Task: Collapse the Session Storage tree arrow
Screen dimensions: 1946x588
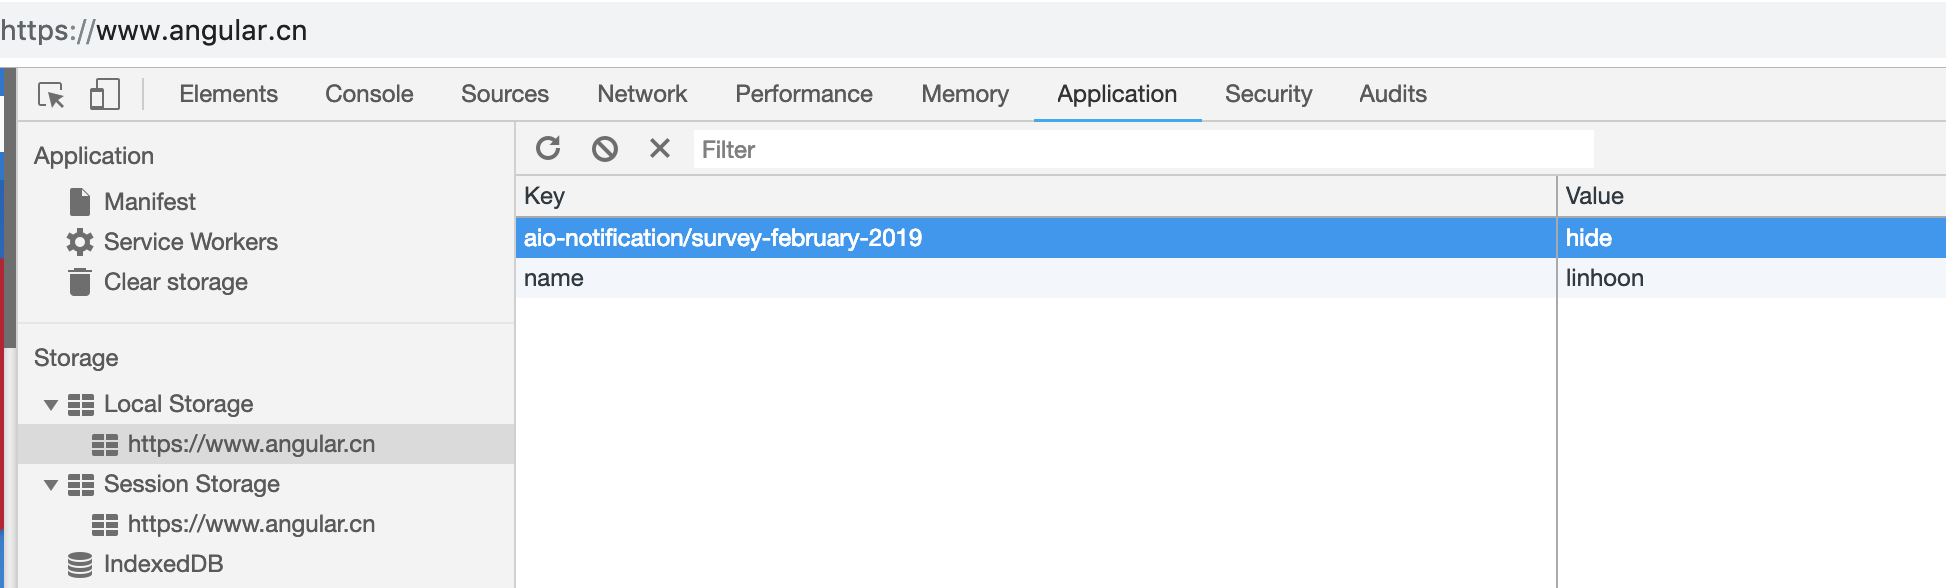Action: pyautogui.click(x=50, y=485)
